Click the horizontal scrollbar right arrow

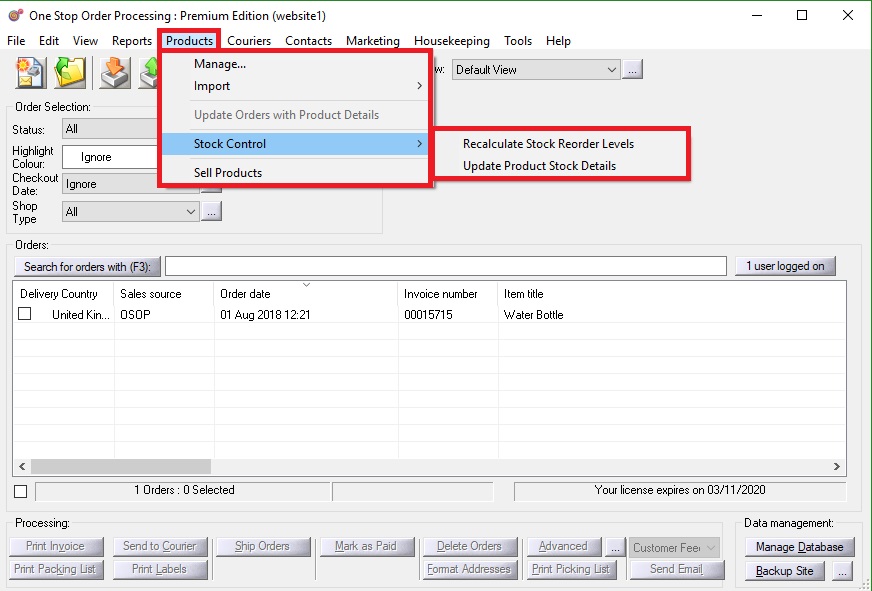837,466
